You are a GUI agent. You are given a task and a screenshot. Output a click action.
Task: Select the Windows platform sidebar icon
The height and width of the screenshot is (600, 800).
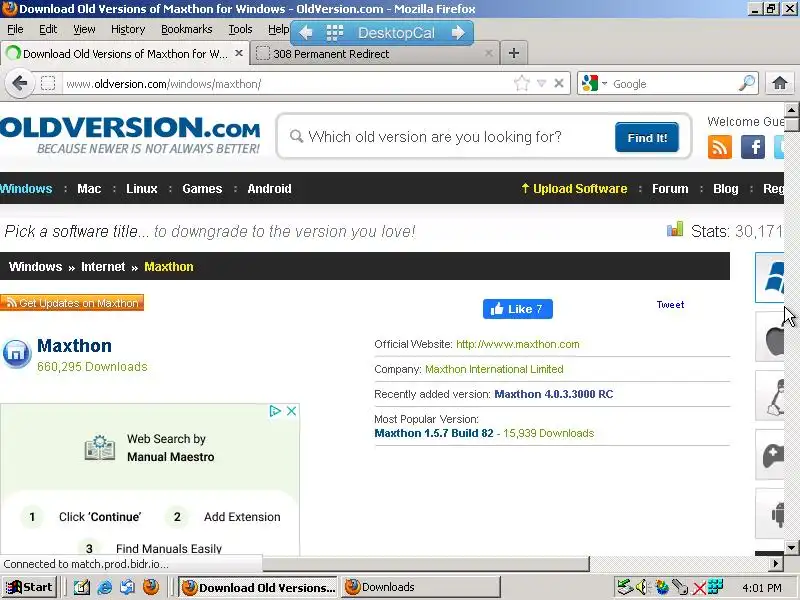point(770,277)
